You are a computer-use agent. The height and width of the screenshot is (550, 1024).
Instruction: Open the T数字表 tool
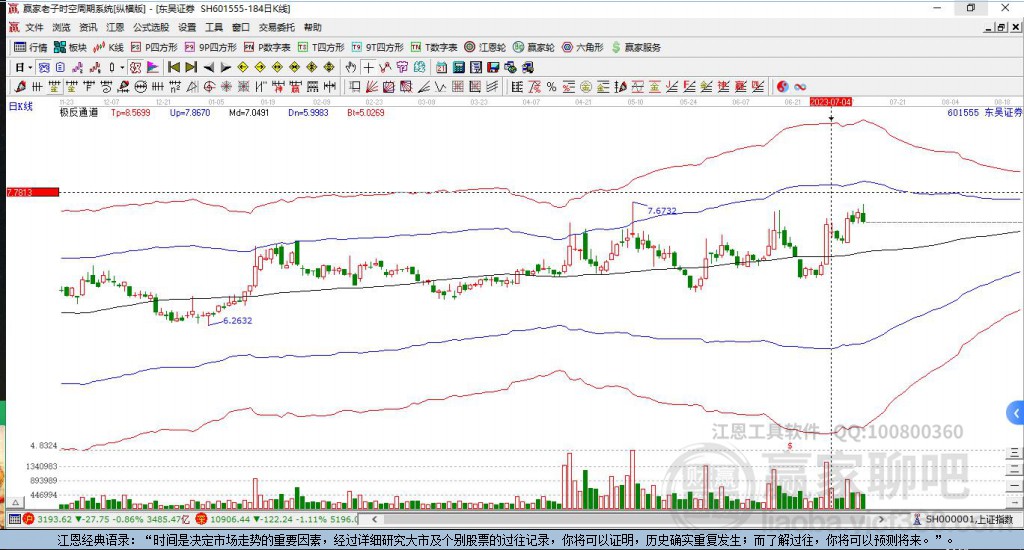point(434,47)
